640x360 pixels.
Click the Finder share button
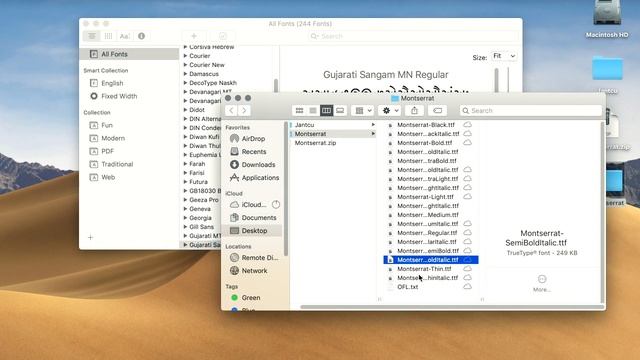414,111
